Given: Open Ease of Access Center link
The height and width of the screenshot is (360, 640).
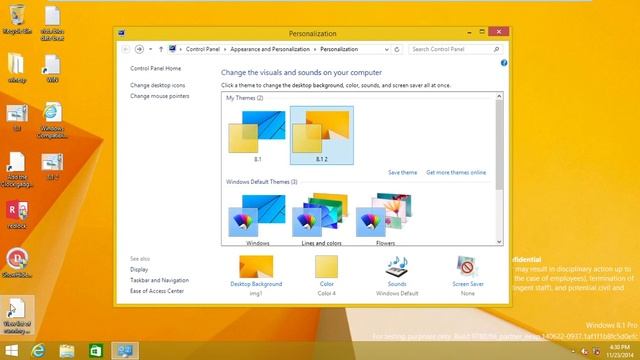Looking at the screenshot, I should 157,291.
